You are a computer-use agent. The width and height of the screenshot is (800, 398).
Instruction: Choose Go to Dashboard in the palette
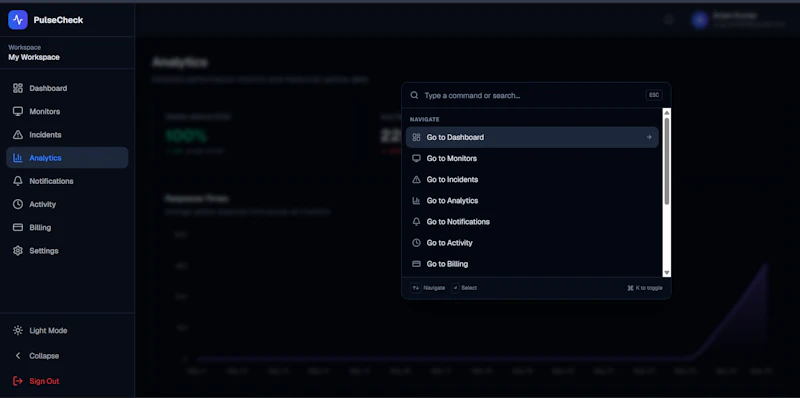[532, 137]
